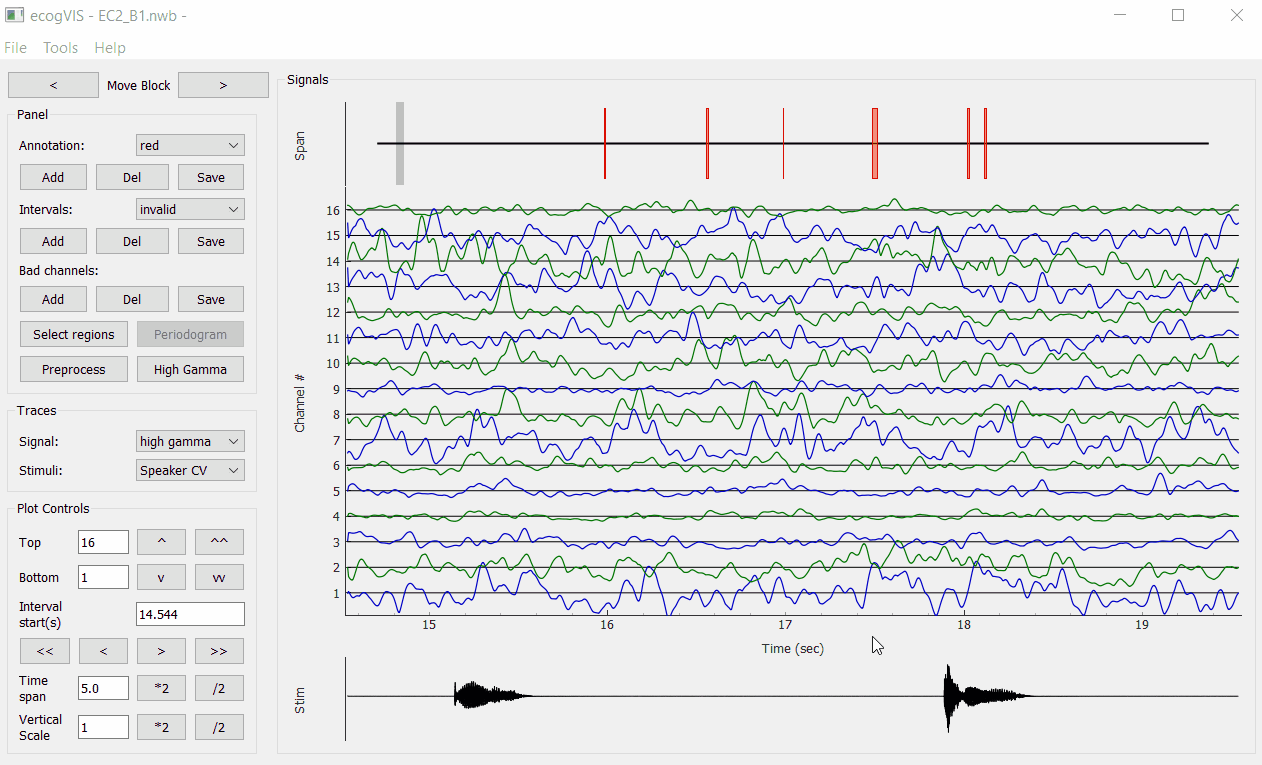Click the High Gamma button
Screen dimensions: 1262x765
point(190,369)
